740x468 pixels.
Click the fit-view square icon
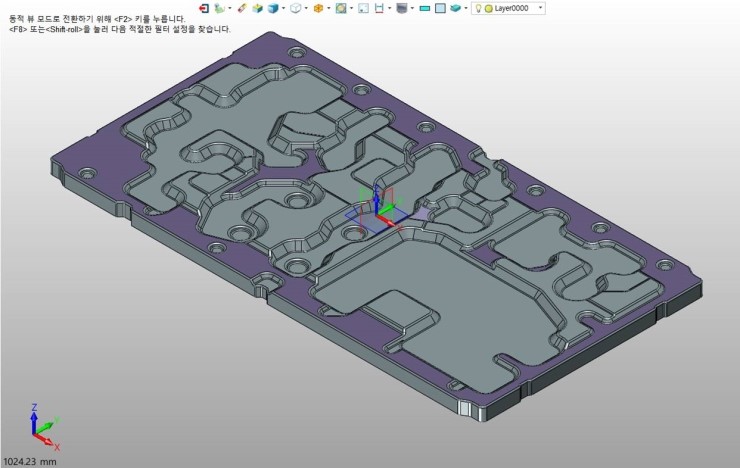click(363, 8)
